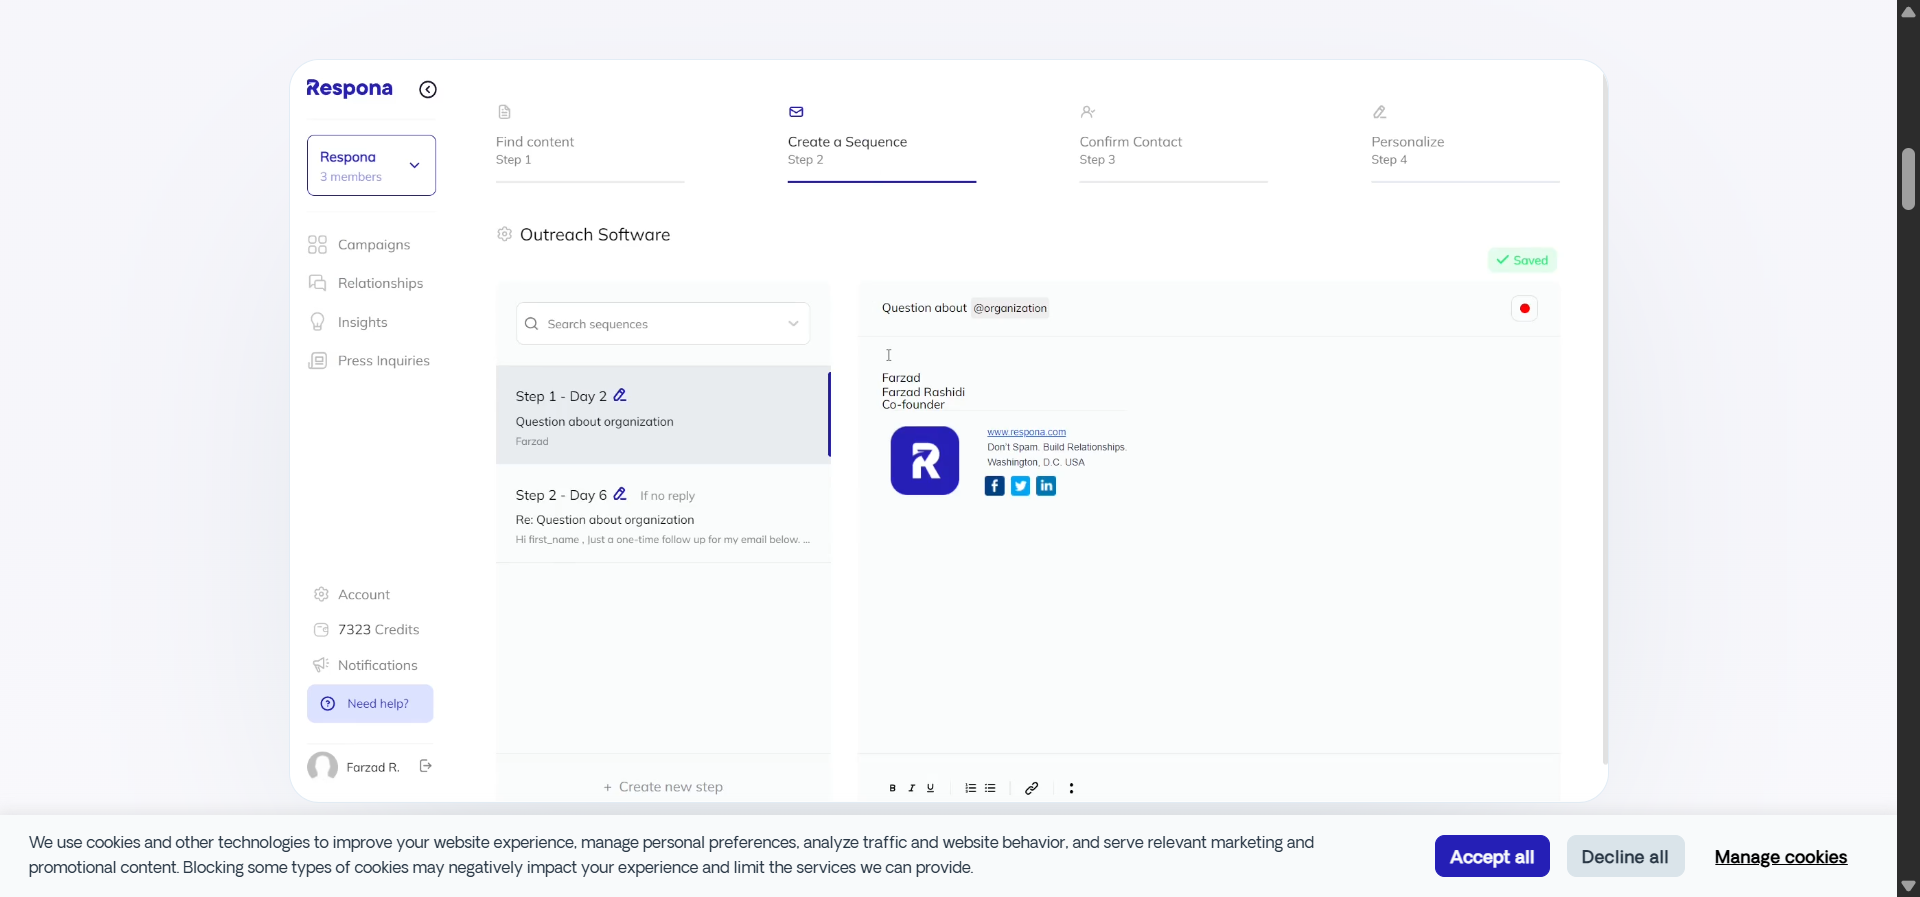
Task: Click the red record dot button
Action: tap(1524, 309)
